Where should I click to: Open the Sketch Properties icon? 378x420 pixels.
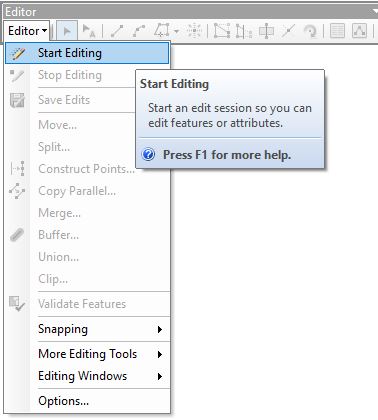(359, 31)
